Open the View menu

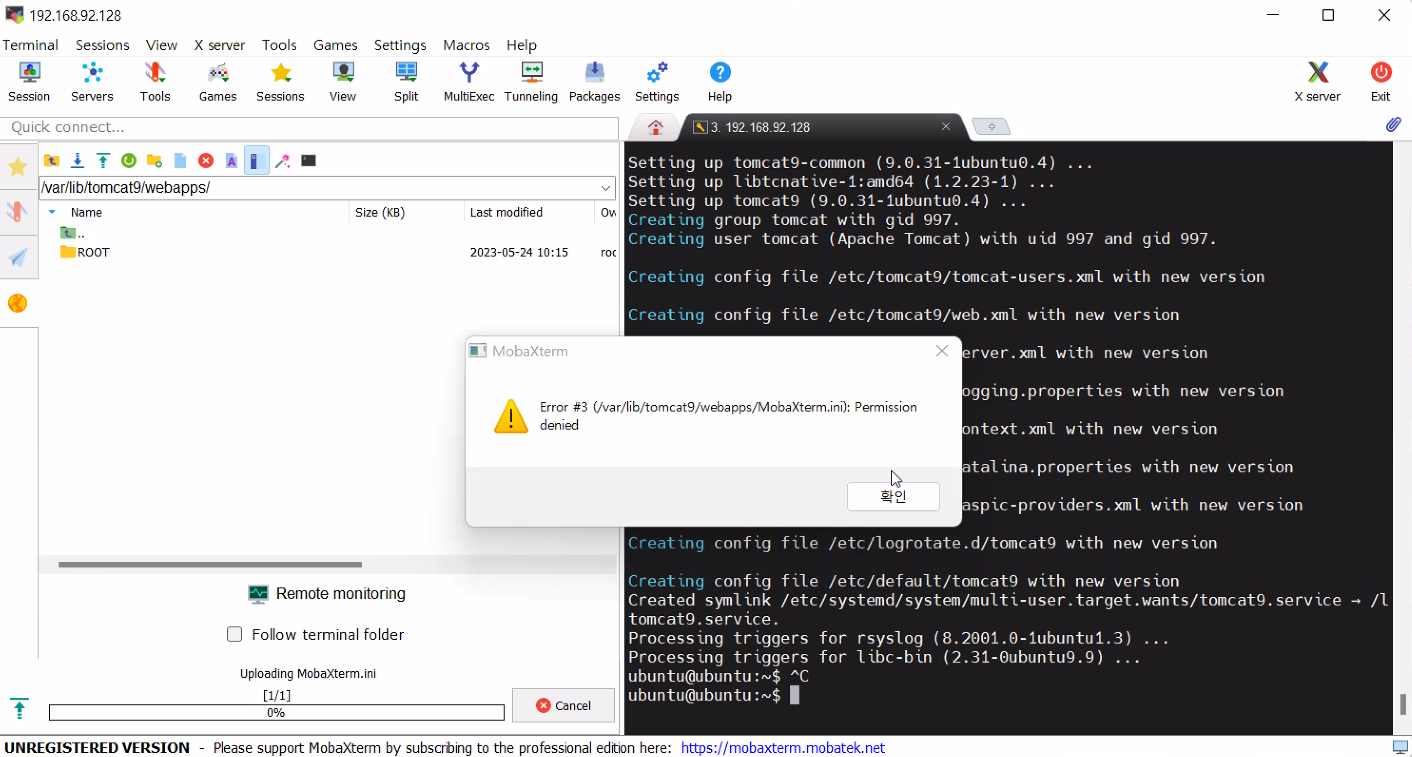tap(161, 45)
